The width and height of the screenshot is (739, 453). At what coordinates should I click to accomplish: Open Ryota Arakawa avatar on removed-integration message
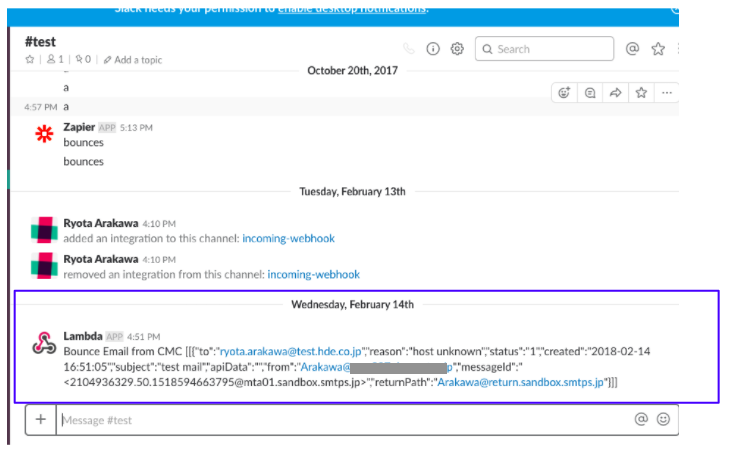(x=44, y=265)
